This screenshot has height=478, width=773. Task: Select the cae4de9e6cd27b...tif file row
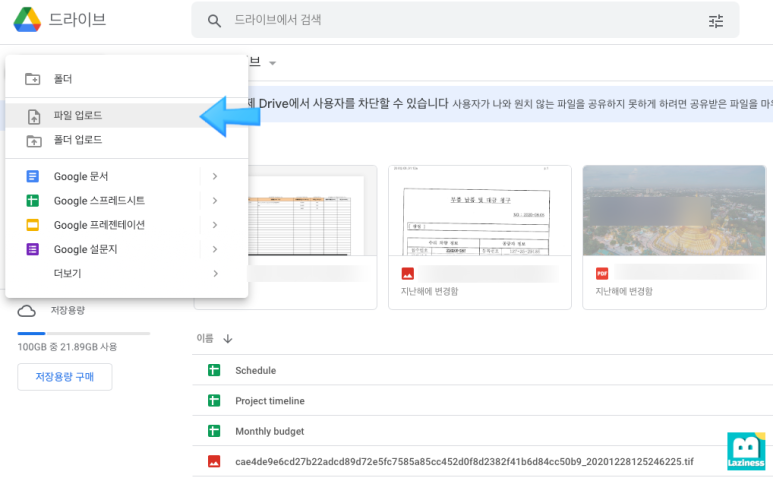click(483, 462)
